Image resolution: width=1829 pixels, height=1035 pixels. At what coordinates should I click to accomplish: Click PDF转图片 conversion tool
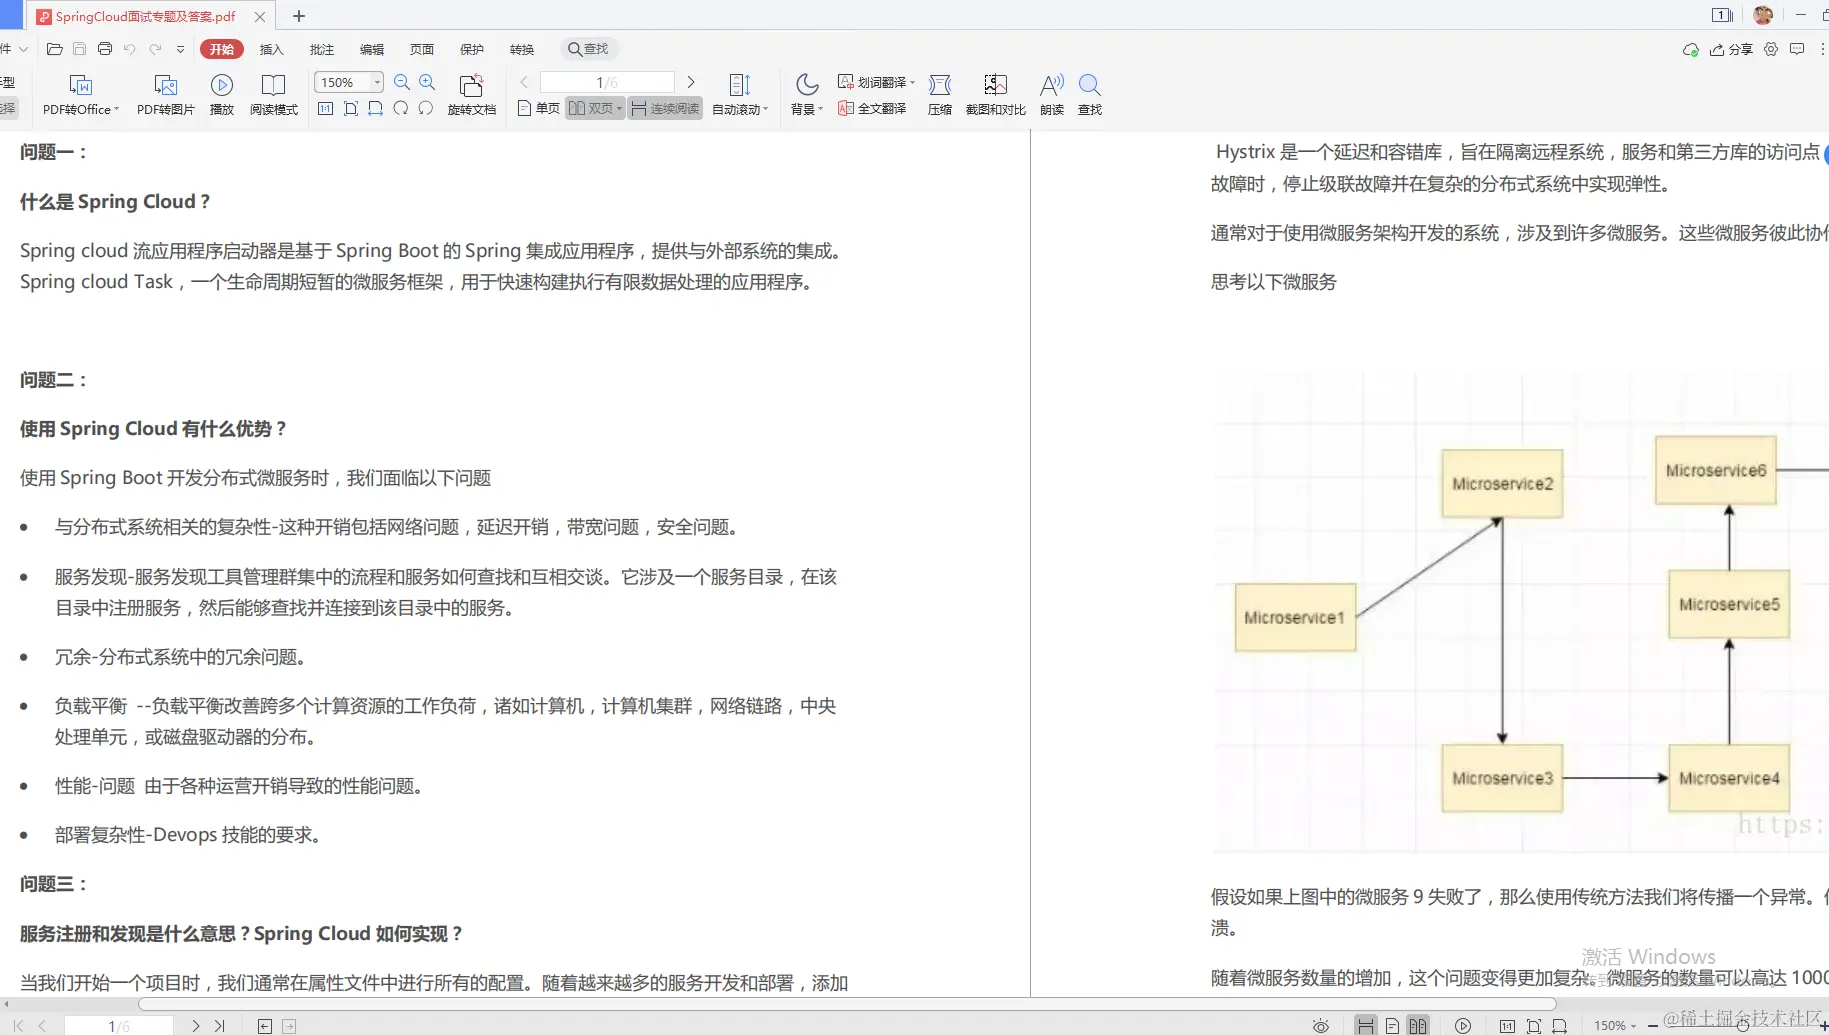pos(166,95)
